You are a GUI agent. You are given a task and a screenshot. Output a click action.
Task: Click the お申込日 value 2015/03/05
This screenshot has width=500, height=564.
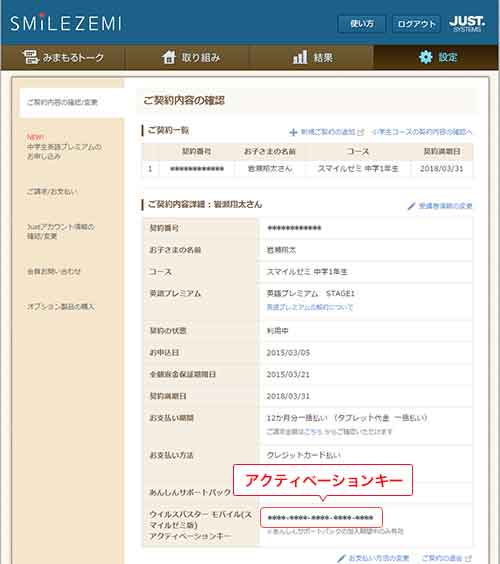288,353
